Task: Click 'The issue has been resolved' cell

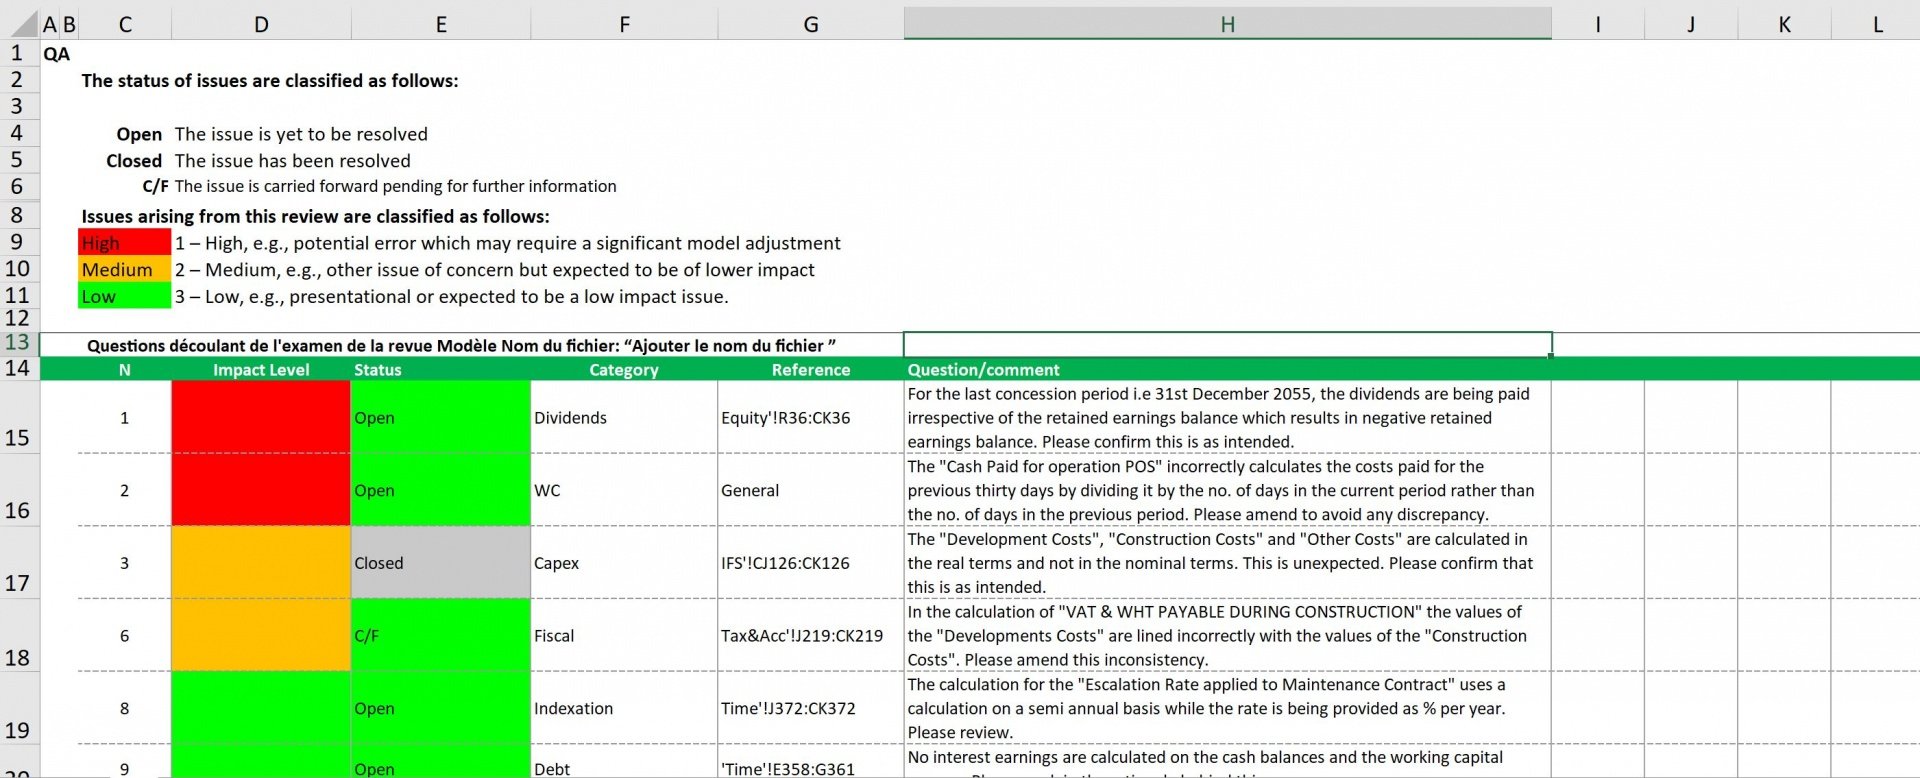Action: pos(293,161)
